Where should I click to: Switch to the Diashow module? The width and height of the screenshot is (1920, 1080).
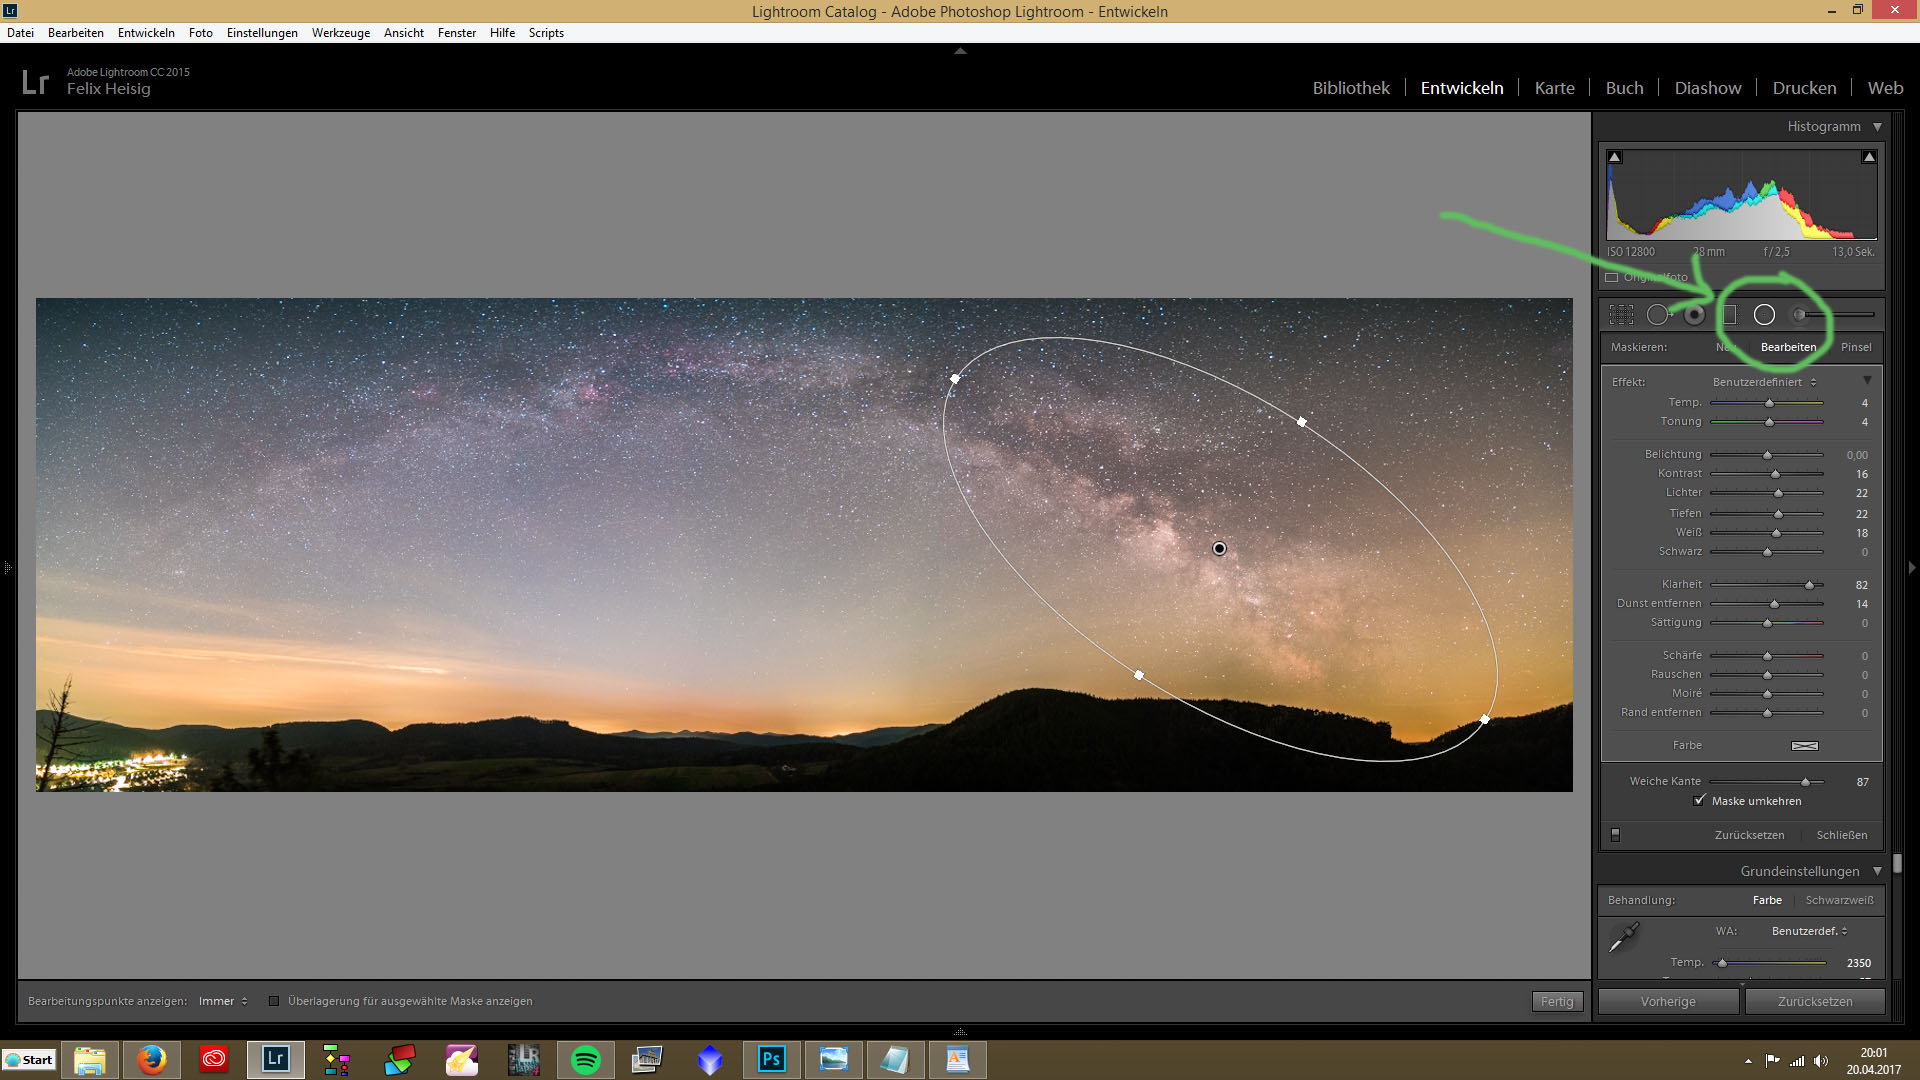click(1708, 88)
